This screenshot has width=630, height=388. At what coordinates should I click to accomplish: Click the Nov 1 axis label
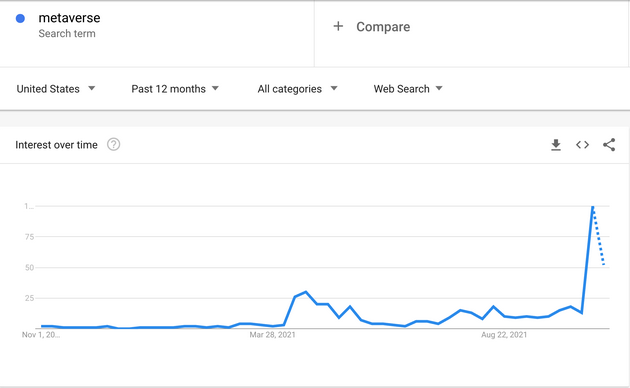(x=41, y=335)
